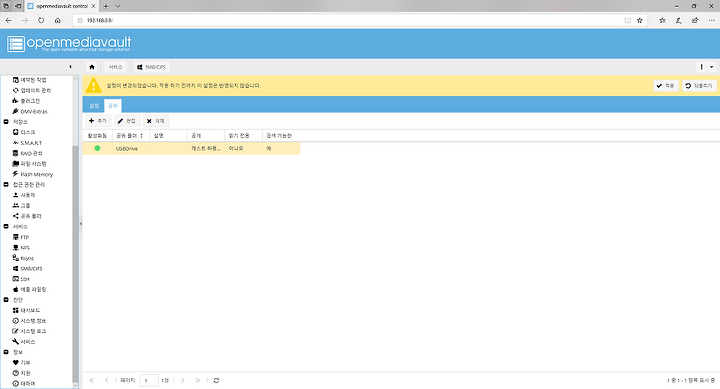
Task: Open RAID Management (RAID 관리) in sidebar
Action: [28, 153]
